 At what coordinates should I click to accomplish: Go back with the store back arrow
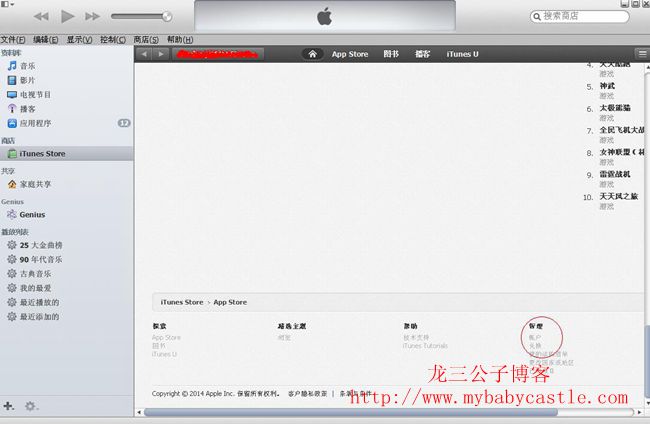144,54
